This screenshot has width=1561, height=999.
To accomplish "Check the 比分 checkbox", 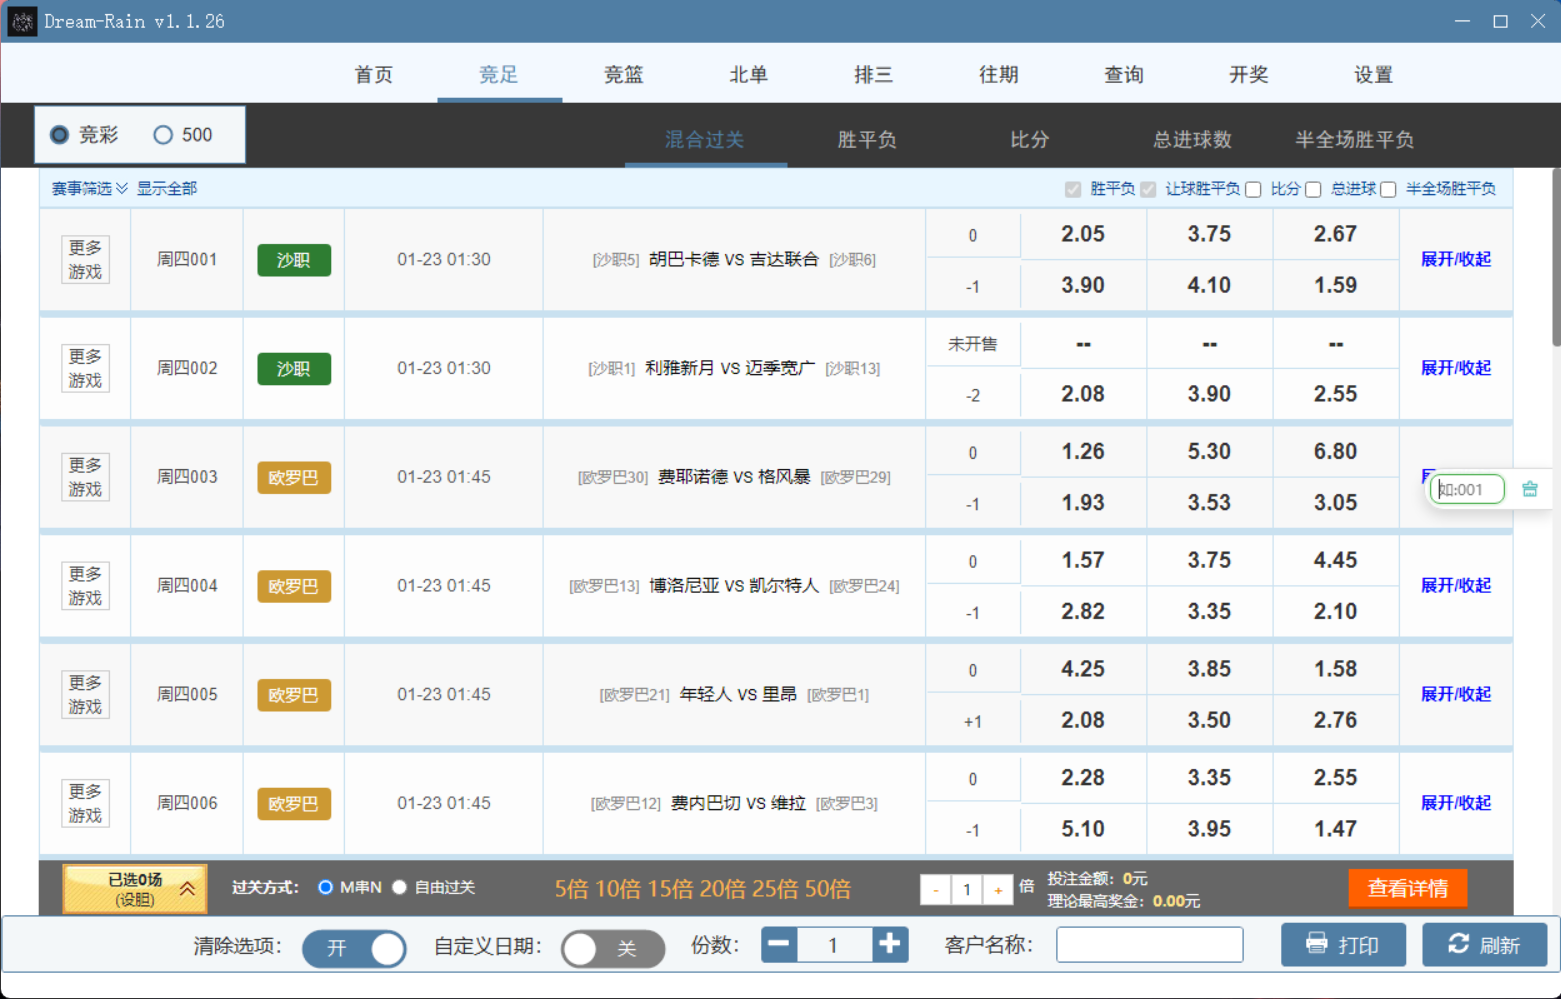I will coord(1253,190).
